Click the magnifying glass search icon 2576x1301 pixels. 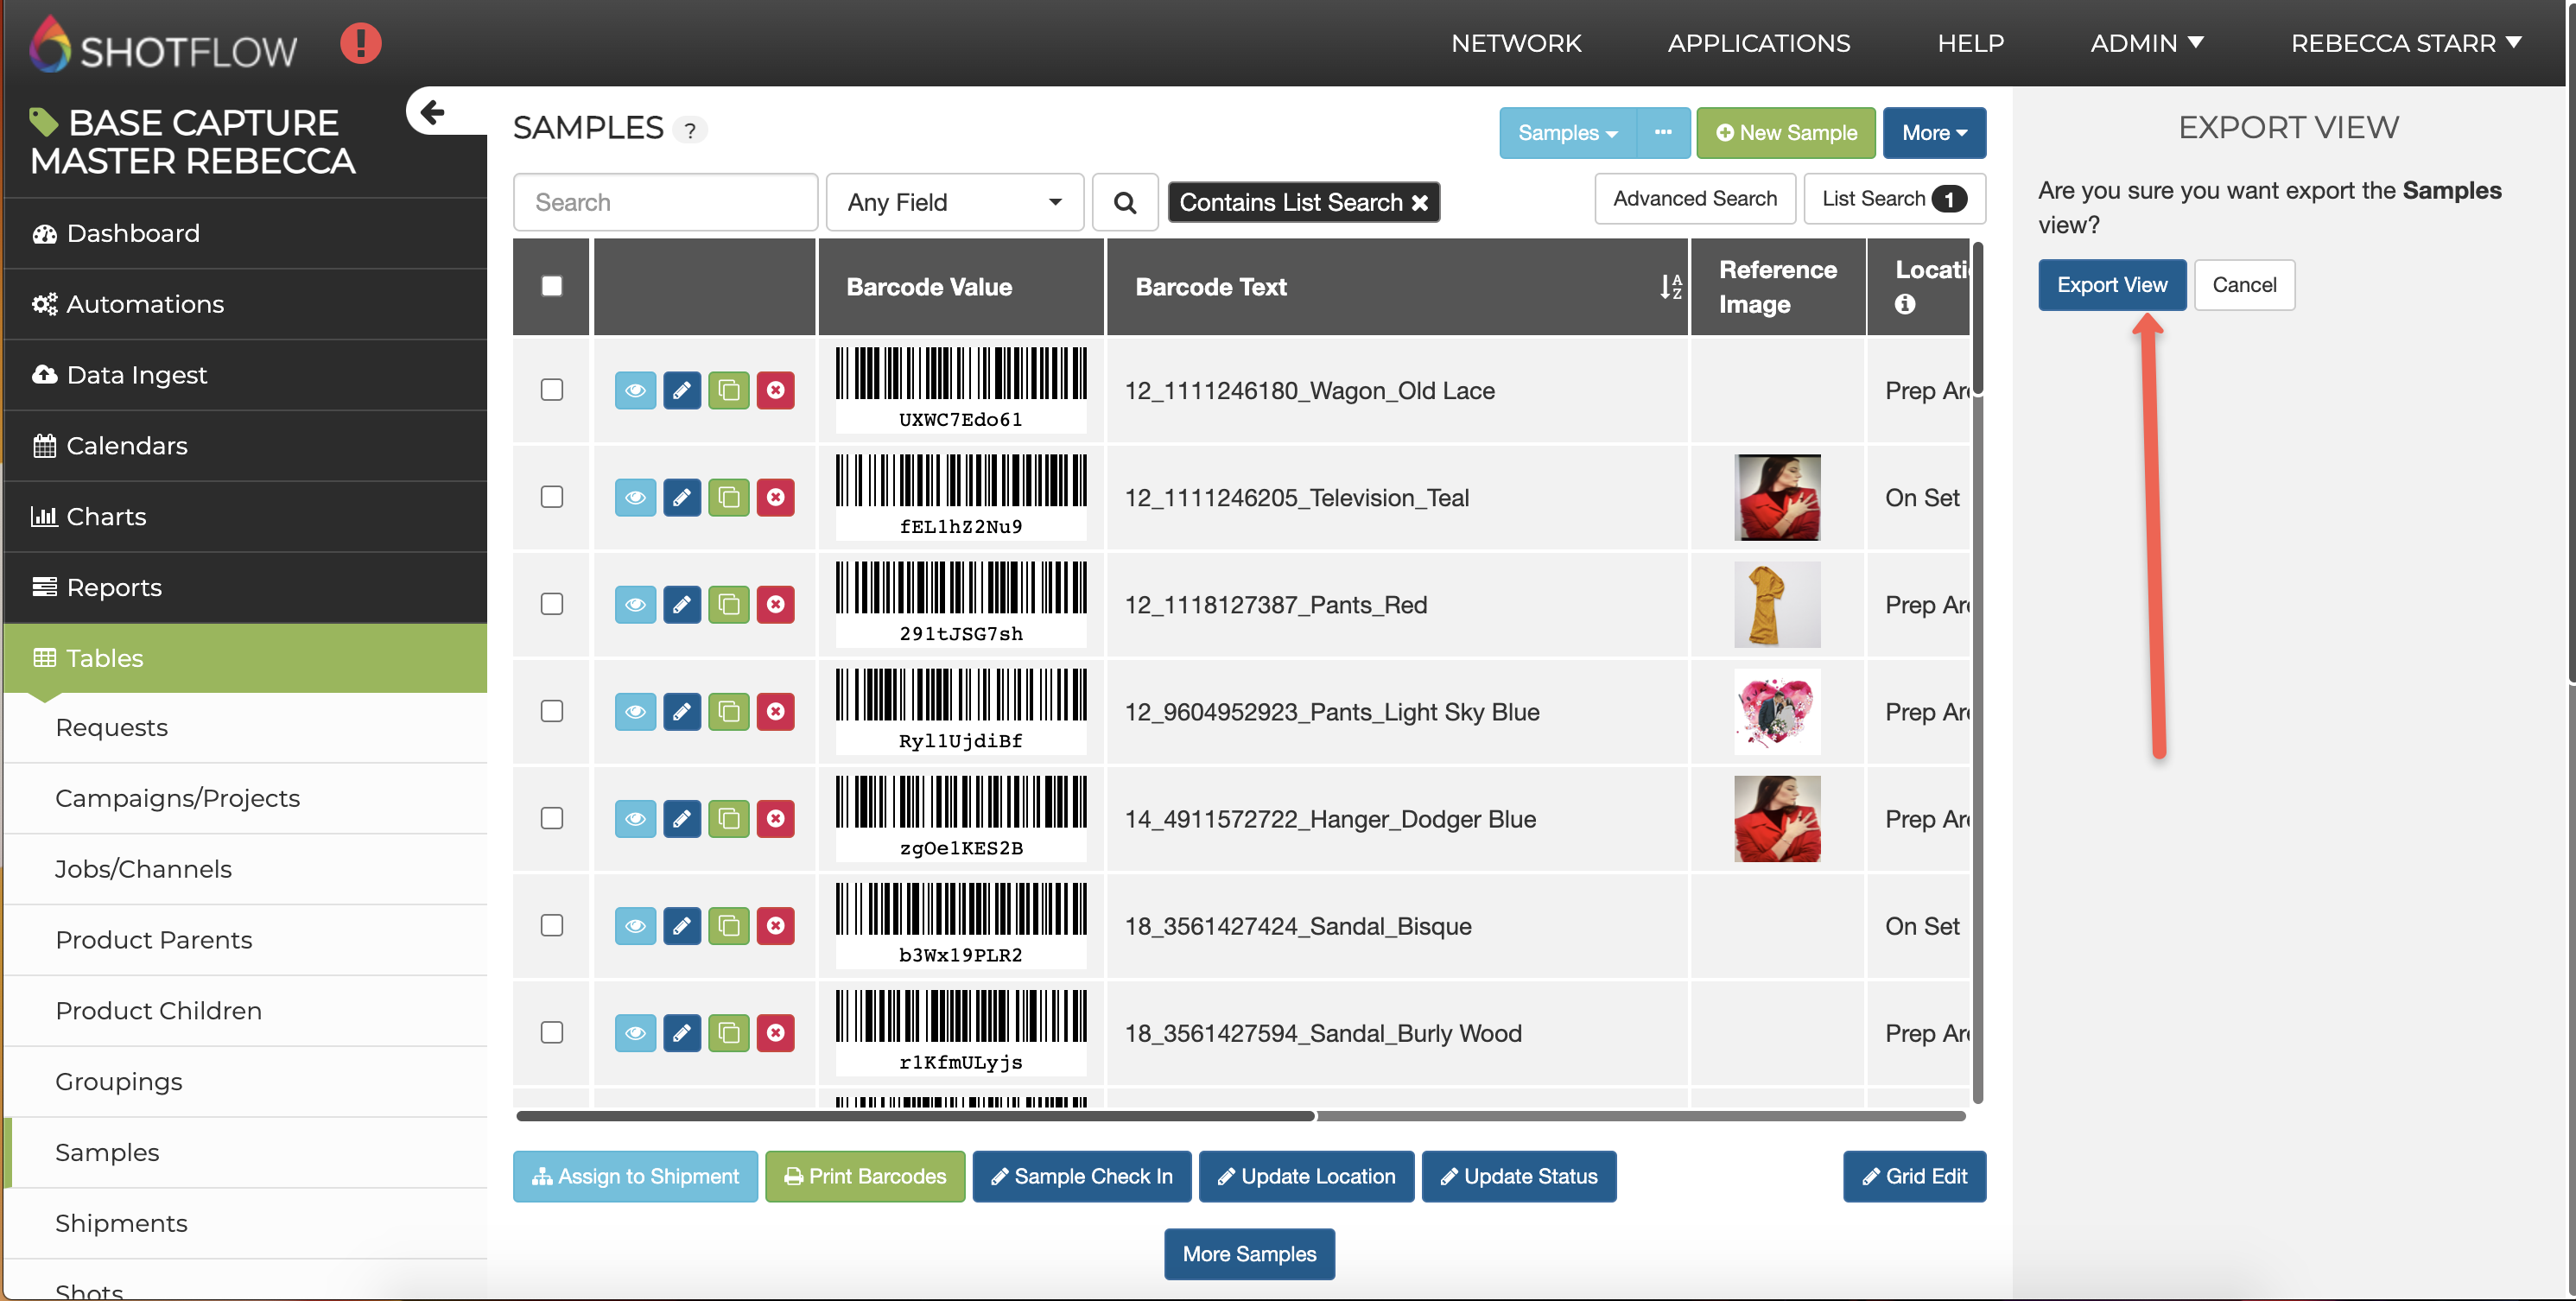tap(1124, 203)
